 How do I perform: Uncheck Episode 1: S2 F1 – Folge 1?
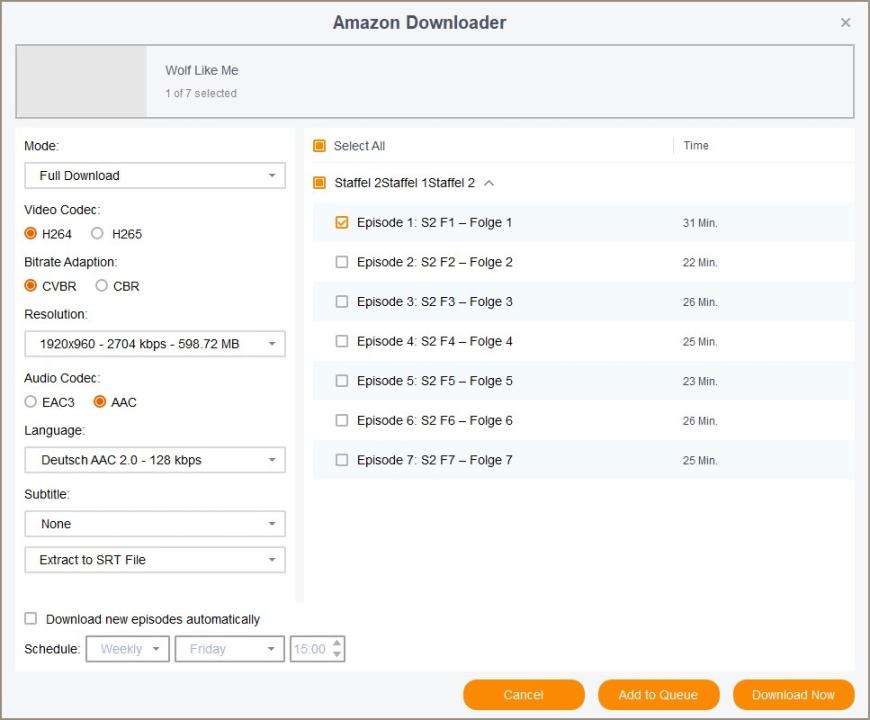342,222
